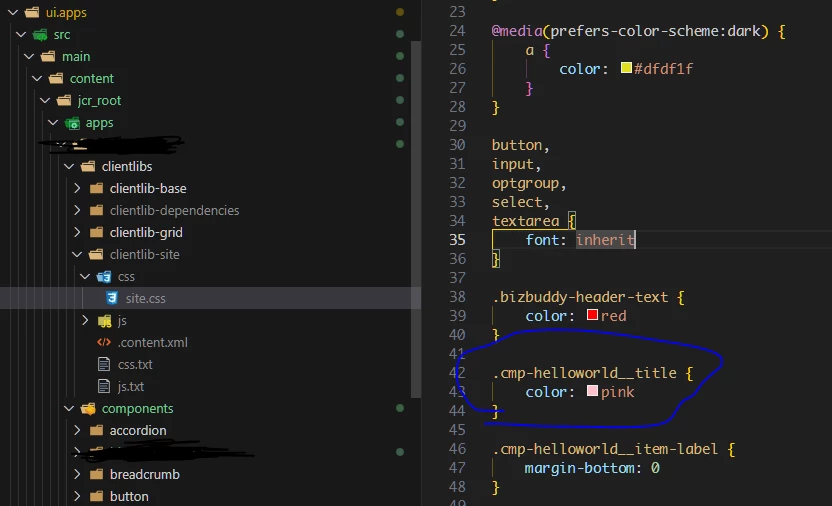Click the clientlibs folder icon
This screenshot has width=832, height=506.
click(88, 166)
